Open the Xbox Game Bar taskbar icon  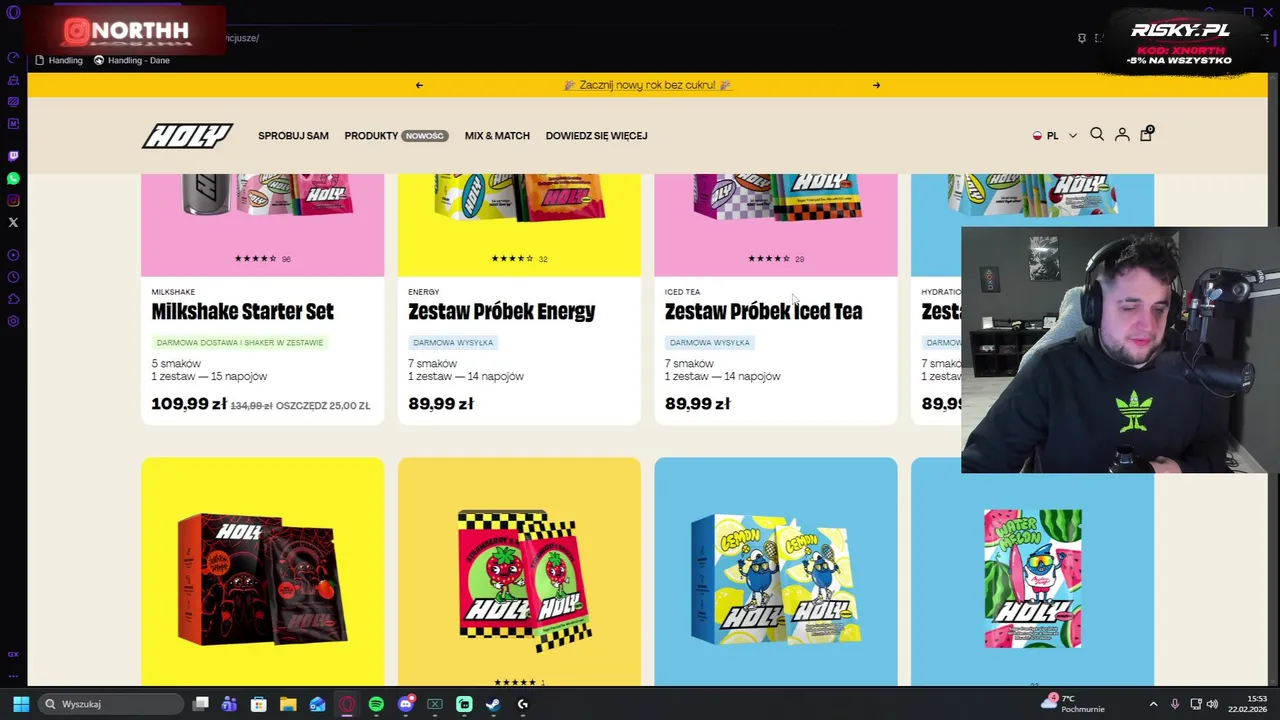(435, 704)
